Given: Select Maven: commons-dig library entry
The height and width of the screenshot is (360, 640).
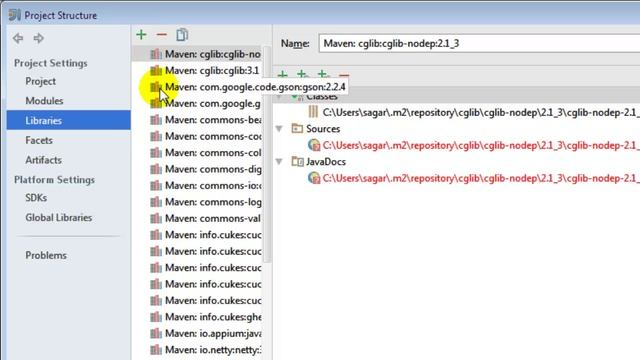Looking at the screenshot, I should point(197,169).
